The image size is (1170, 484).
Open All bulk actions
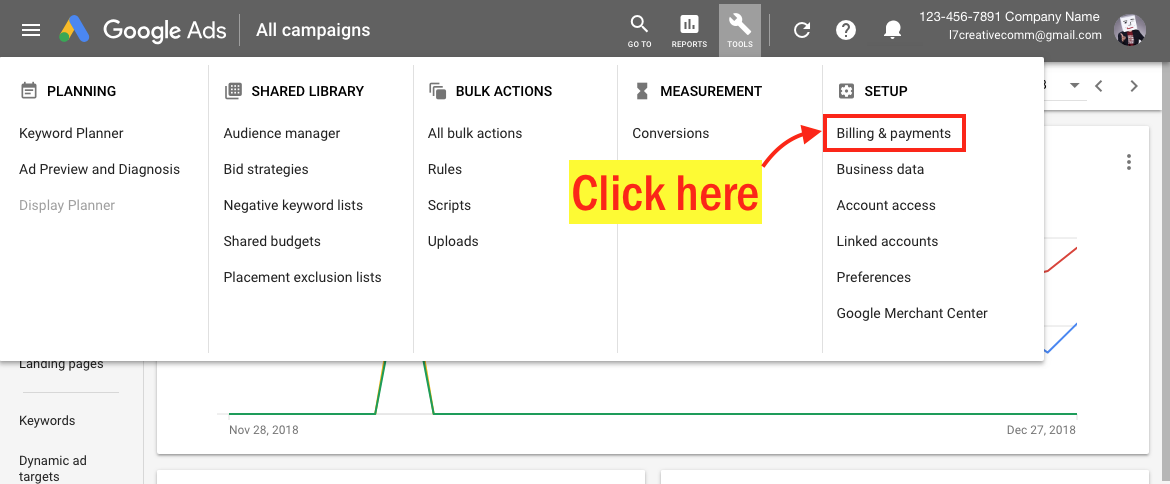(x=475, y=133)
